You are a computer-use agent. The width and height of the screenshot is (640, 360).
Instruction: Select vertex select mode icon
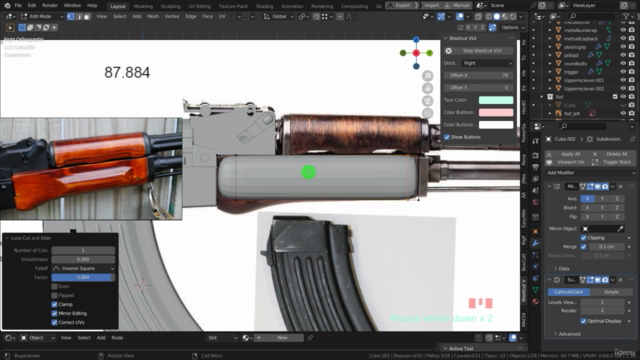71,17
